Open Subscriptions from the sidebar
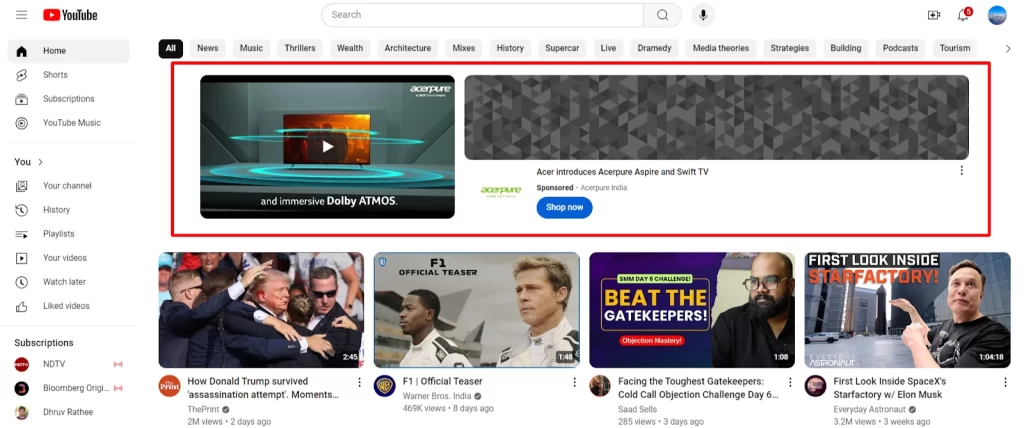The image size is (1024, 428). click(69, 99)
